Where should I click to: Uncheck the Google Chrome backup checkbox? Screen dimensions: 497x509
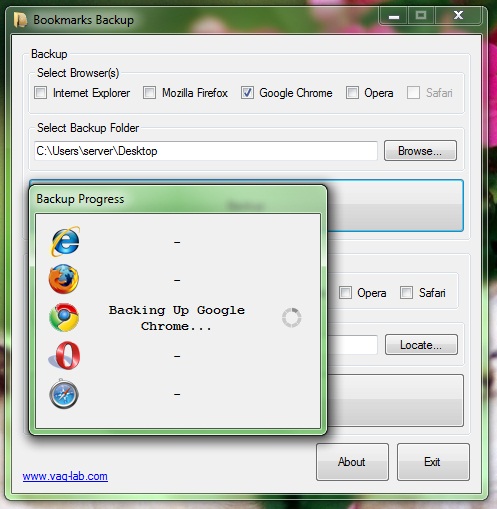coord(247,93)
